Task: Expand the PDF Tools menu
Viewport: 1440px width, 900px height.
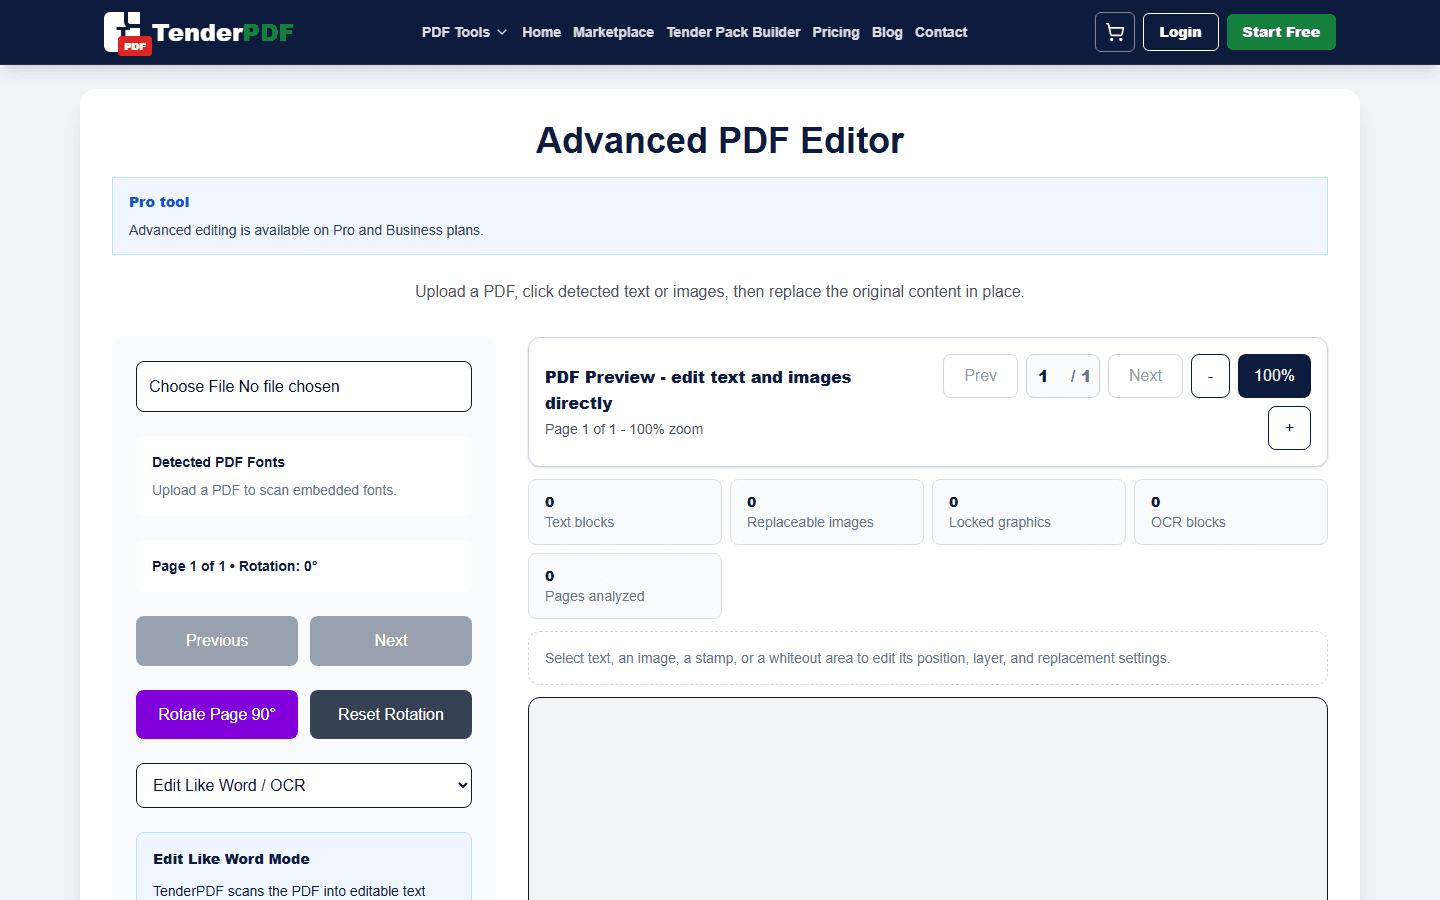Action: coord(464,32)
